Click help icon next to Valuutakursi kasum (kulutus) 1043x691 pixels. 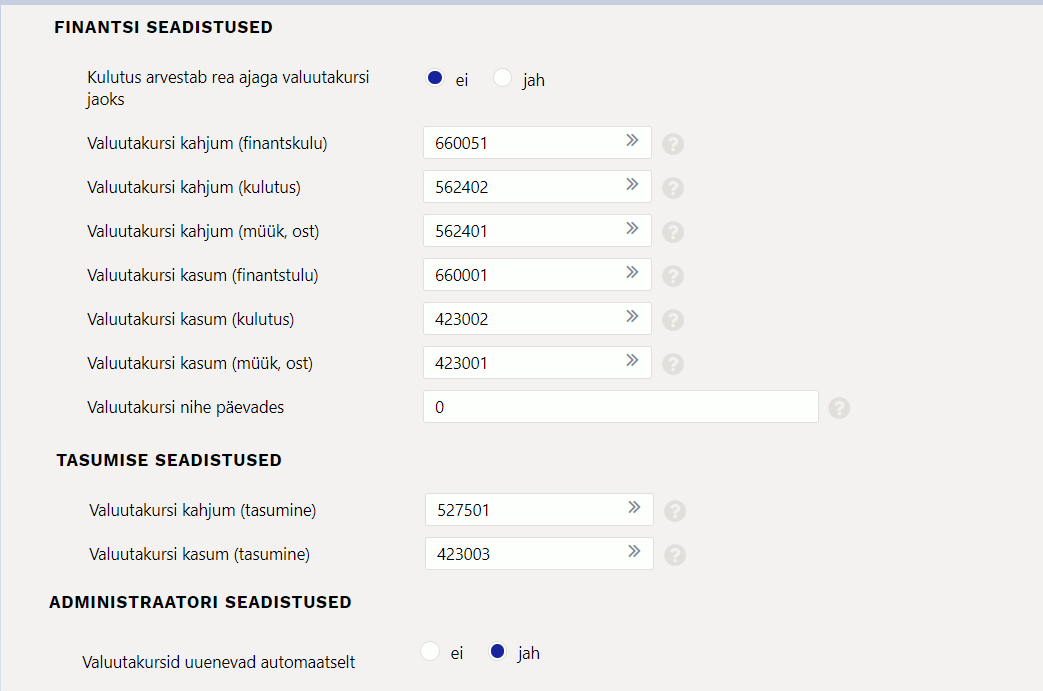(x=673, y=320)
